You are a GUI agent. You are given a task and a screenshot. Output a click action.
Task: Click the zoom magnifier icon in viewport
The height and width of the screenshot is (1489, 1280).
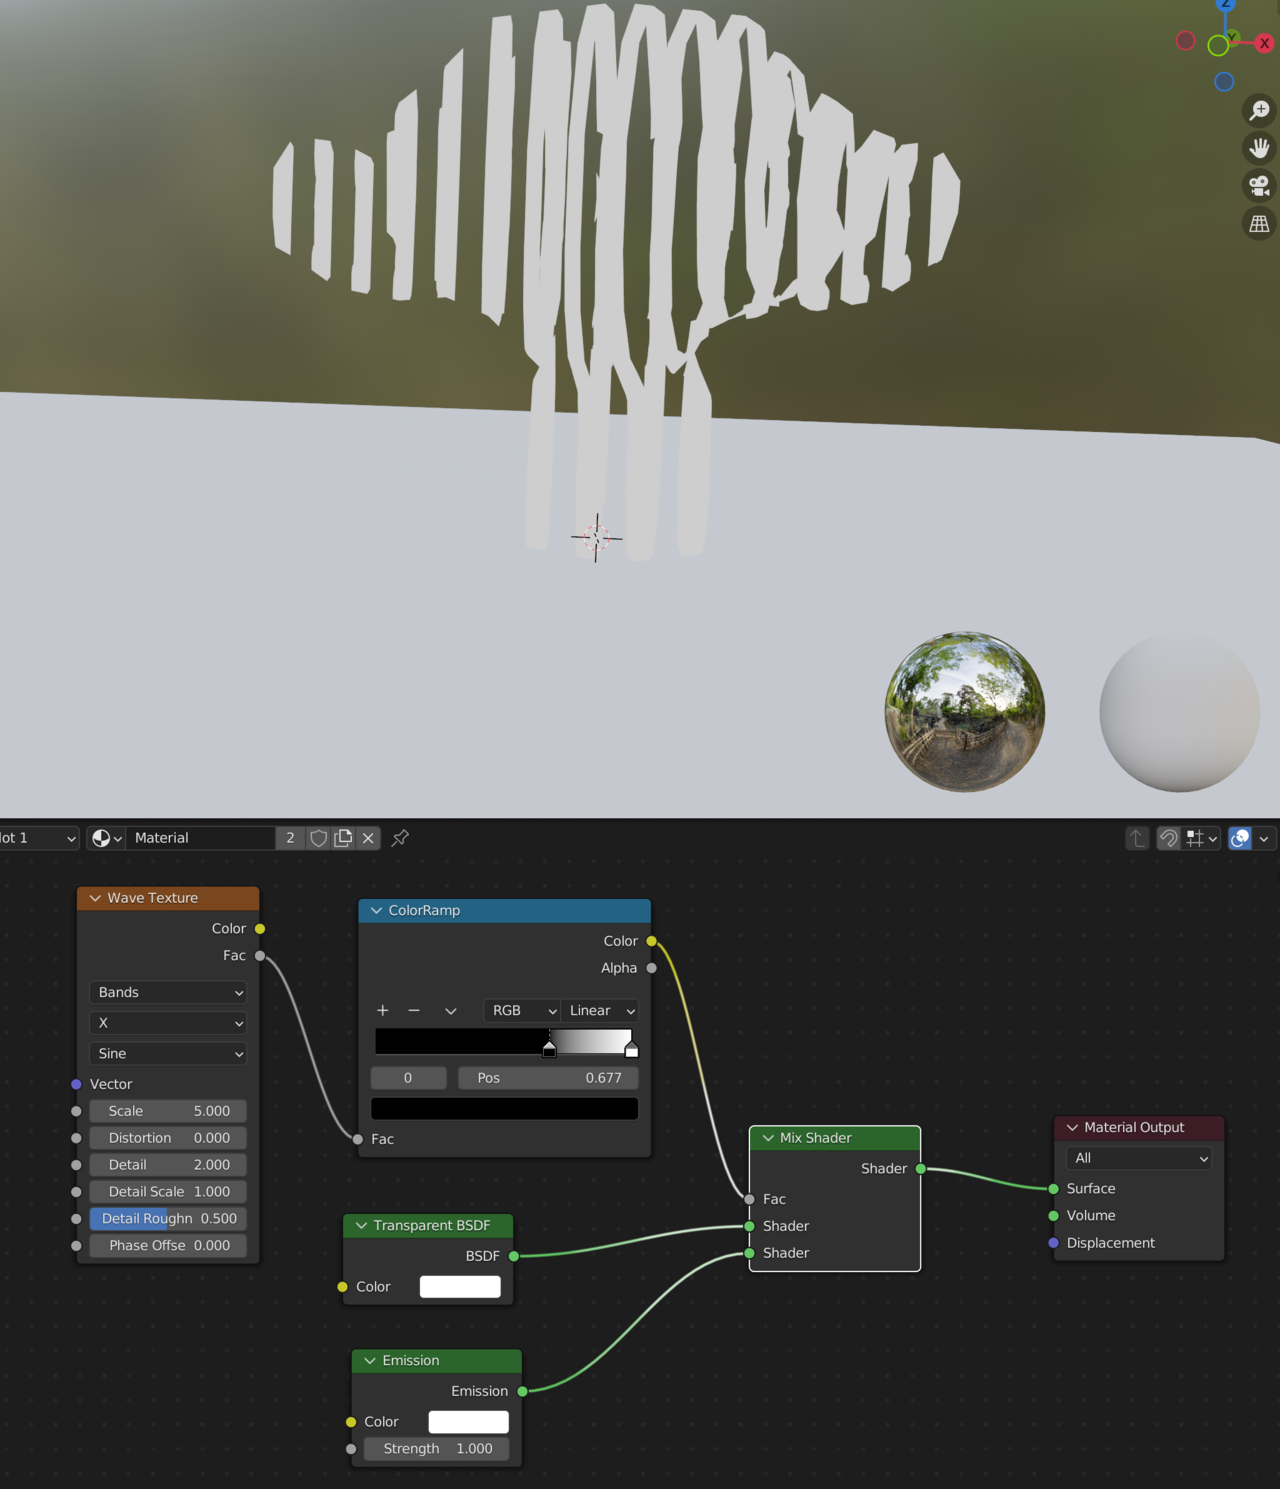coord(1259,110)
